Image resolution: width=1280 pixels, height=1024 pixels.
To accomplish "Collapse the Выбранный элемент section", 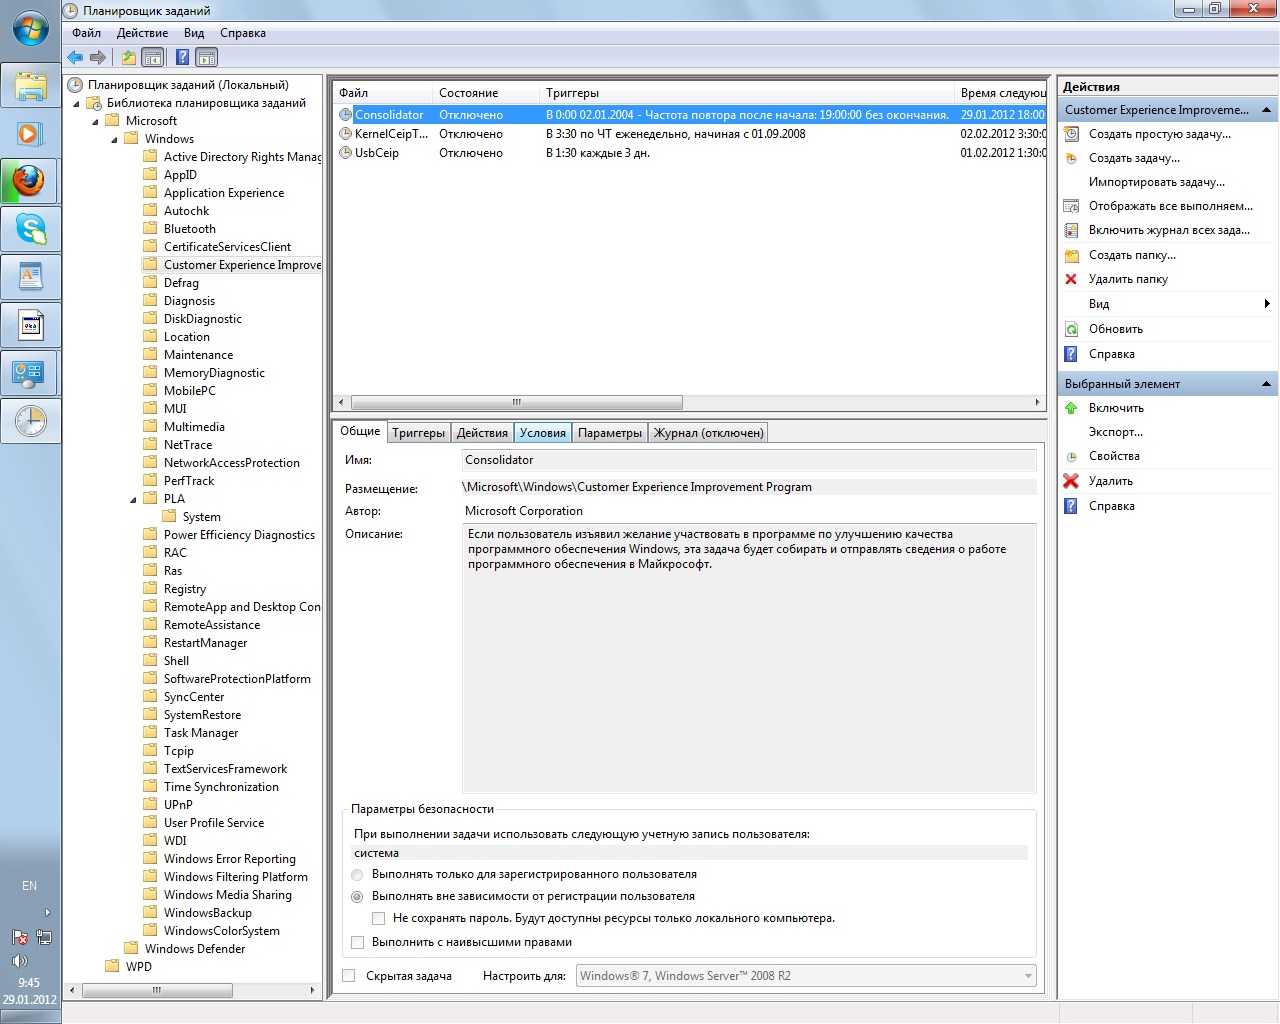I will click(1266, 384).
